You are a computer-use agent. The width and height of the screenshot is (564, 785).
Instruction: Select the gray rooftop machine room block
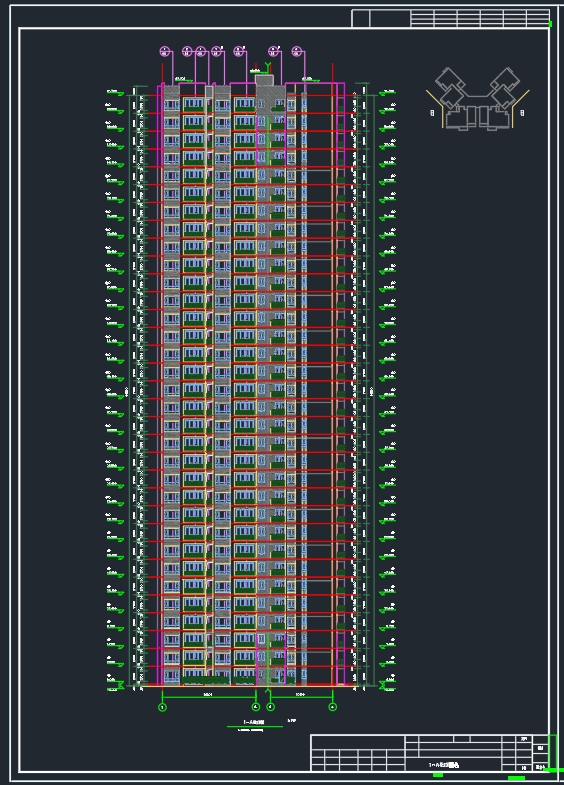coord(264,80)
